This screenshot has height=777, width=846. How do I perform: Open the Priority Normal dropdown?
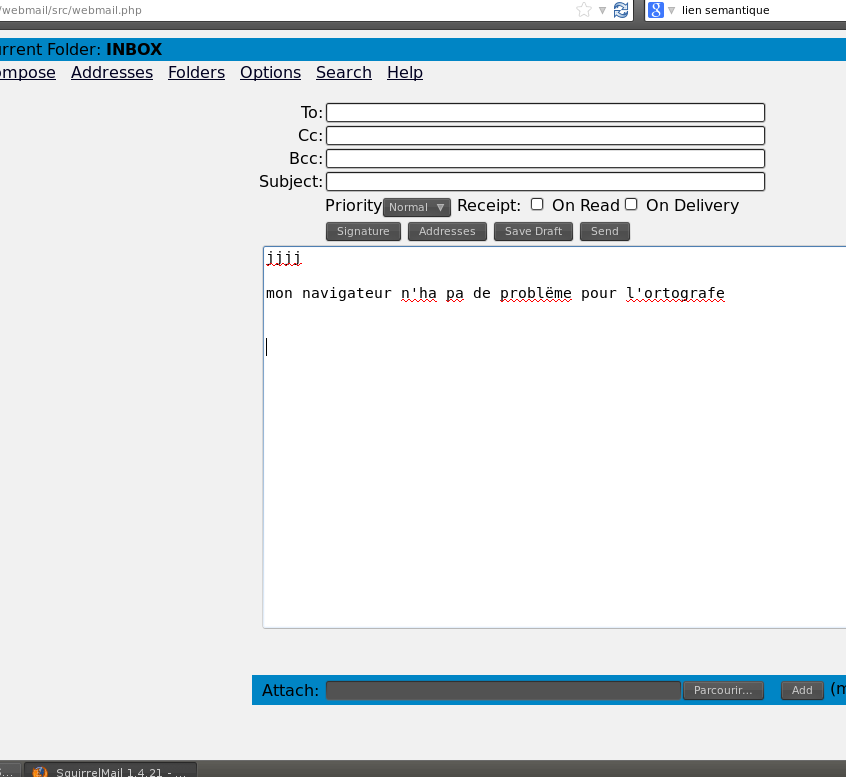417,207
